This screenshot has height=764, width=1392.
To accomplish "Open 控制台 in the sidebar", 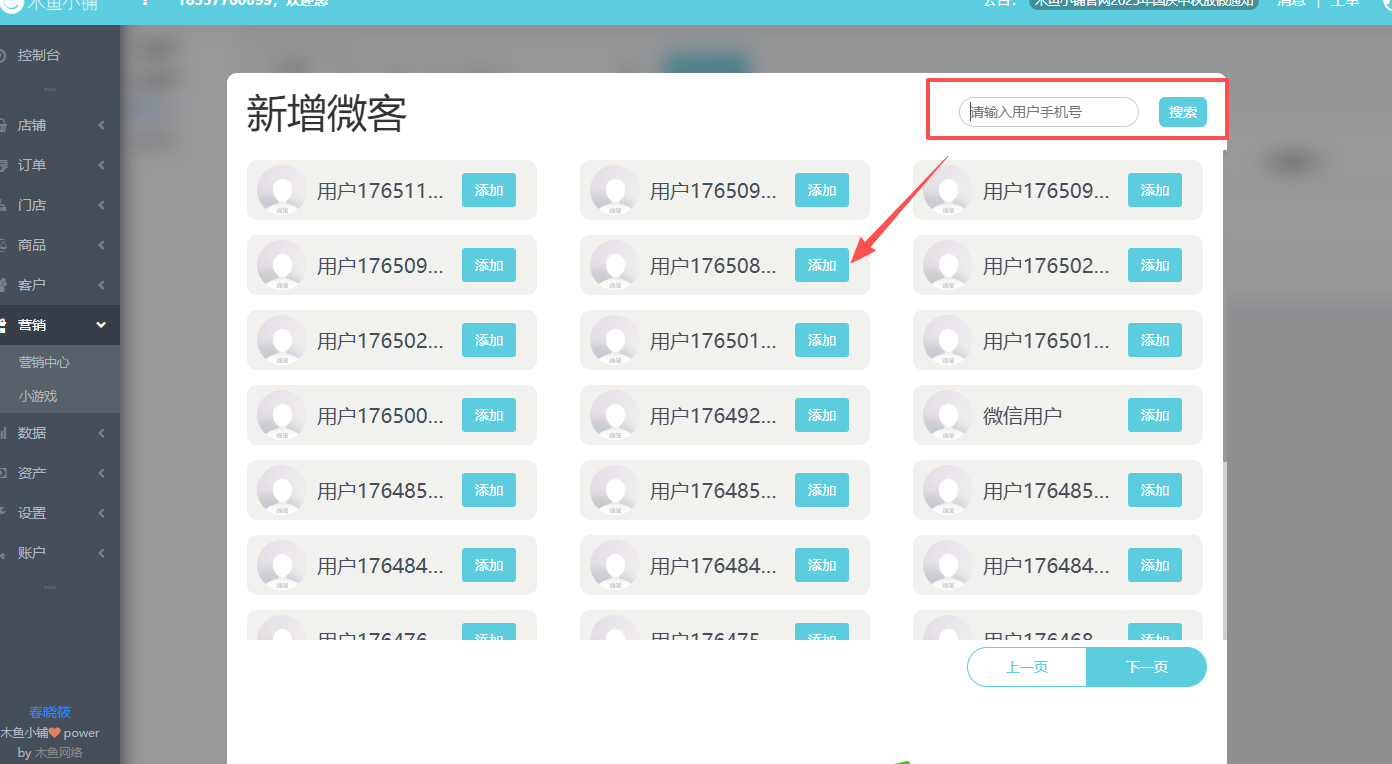I will (38, 55).
